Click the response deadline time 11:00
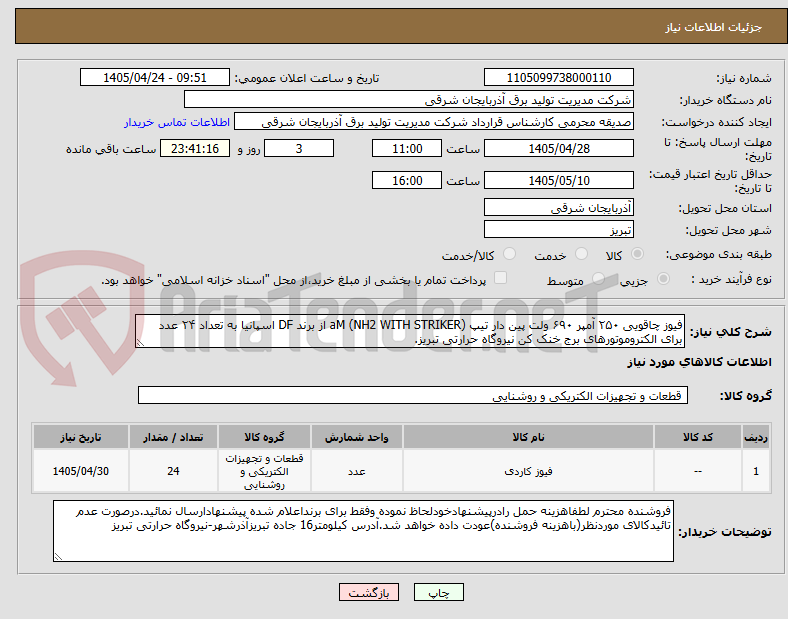 coord(407,148)
